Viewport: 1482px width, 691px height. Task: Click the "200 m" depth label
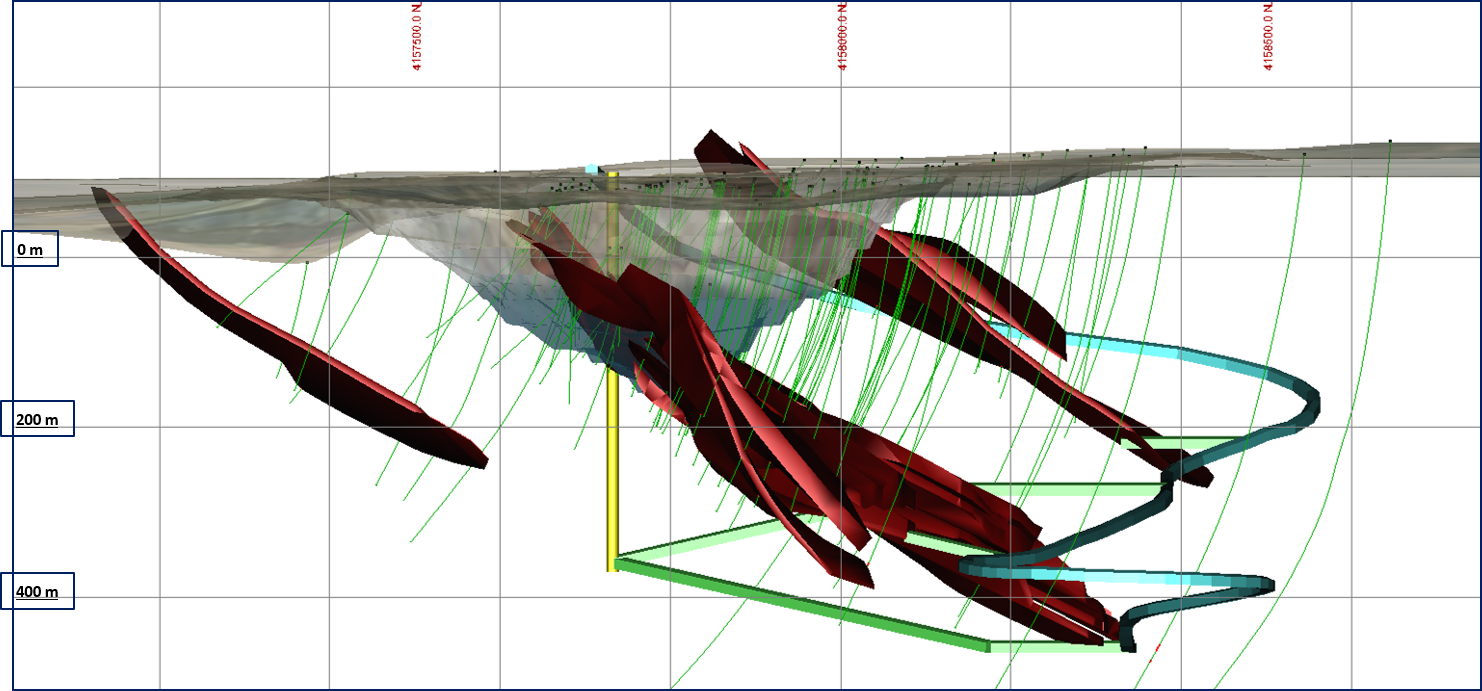click(37, 419)
